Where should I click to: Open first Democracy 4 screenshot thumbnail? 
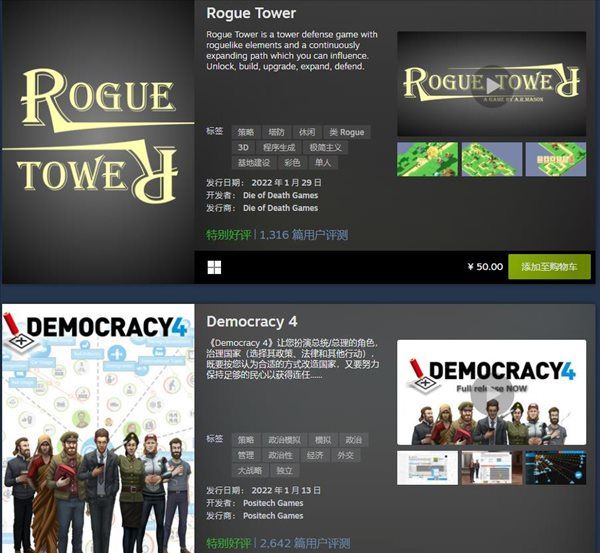click(x=427, y=468)
